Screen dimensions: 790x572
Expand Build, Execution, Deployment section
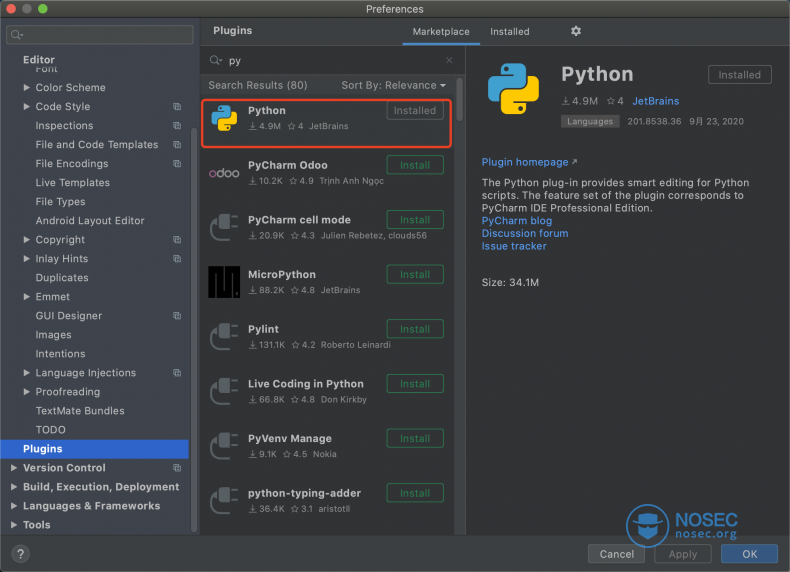14,487
